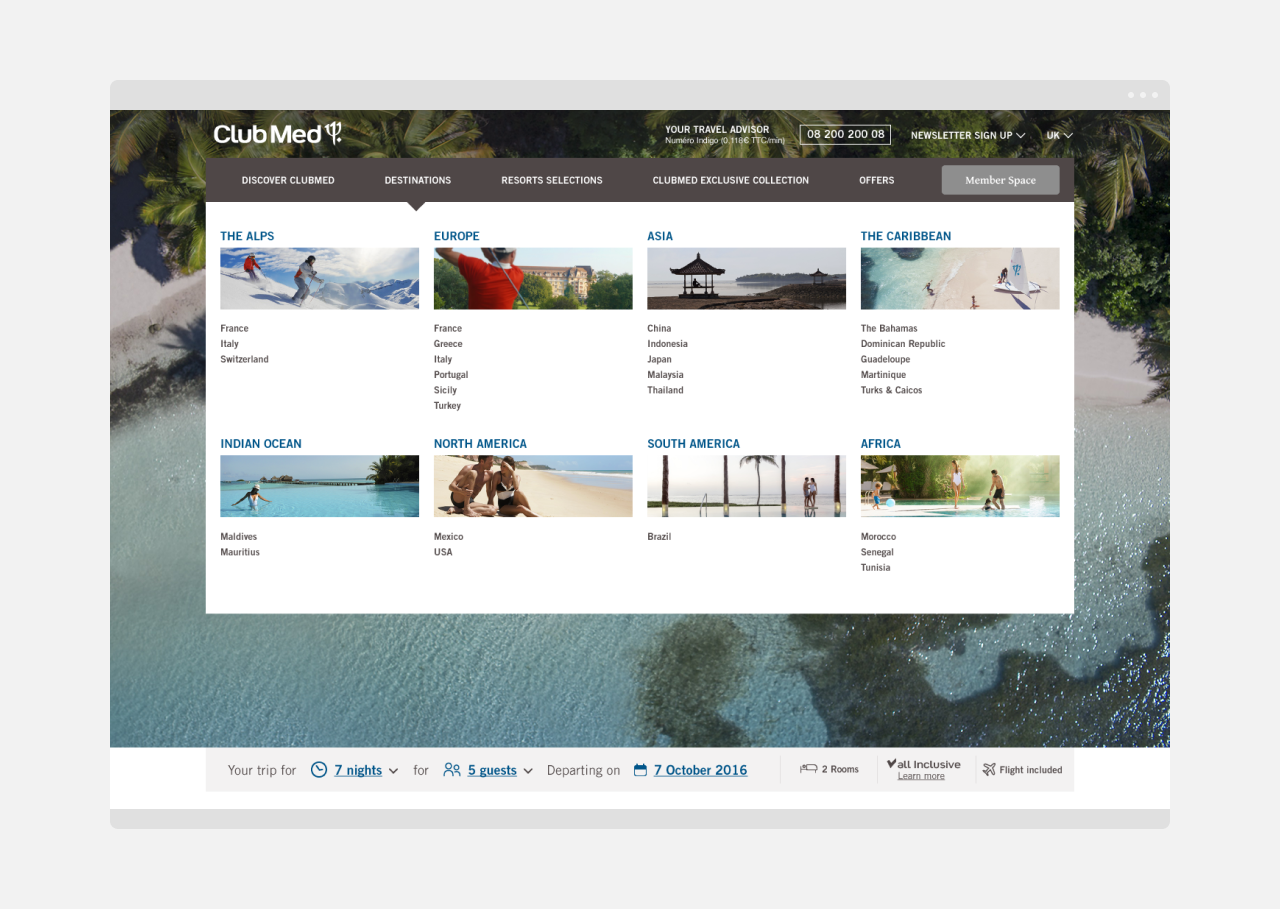Open the North America heading link
Screen dimensions: 1280x909
coord(480,444)
